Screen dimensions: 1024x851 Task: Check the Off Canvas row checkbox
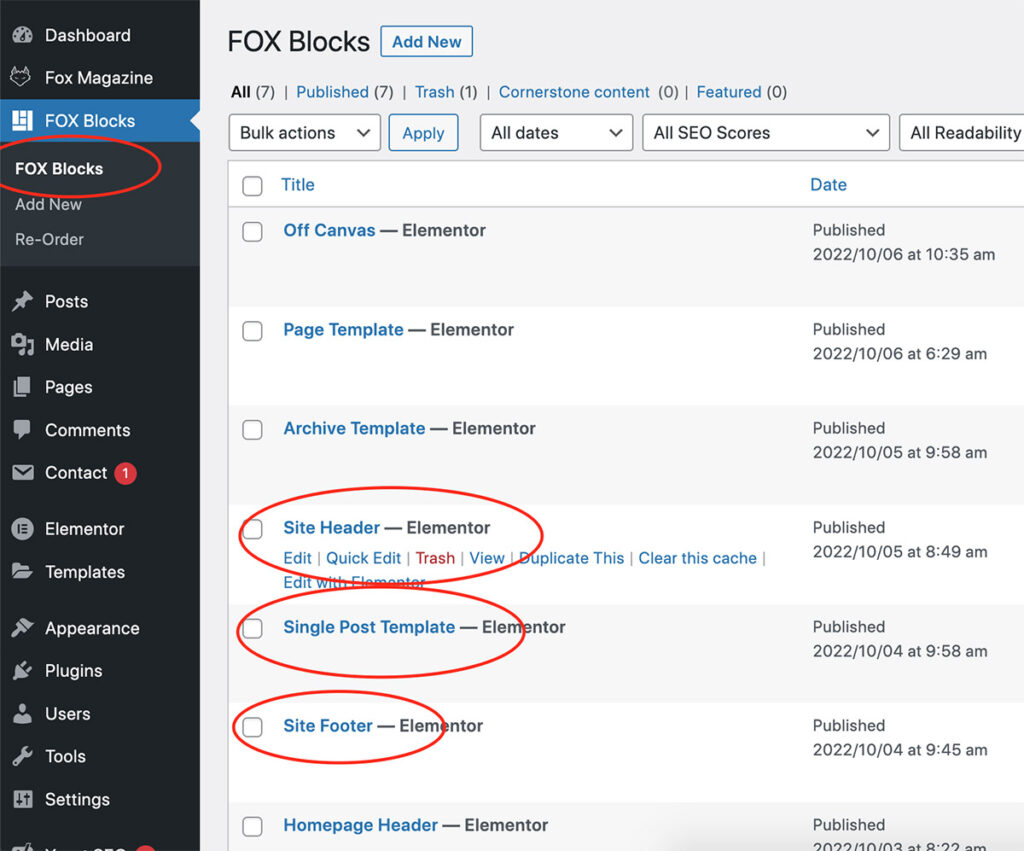point(252,231)
